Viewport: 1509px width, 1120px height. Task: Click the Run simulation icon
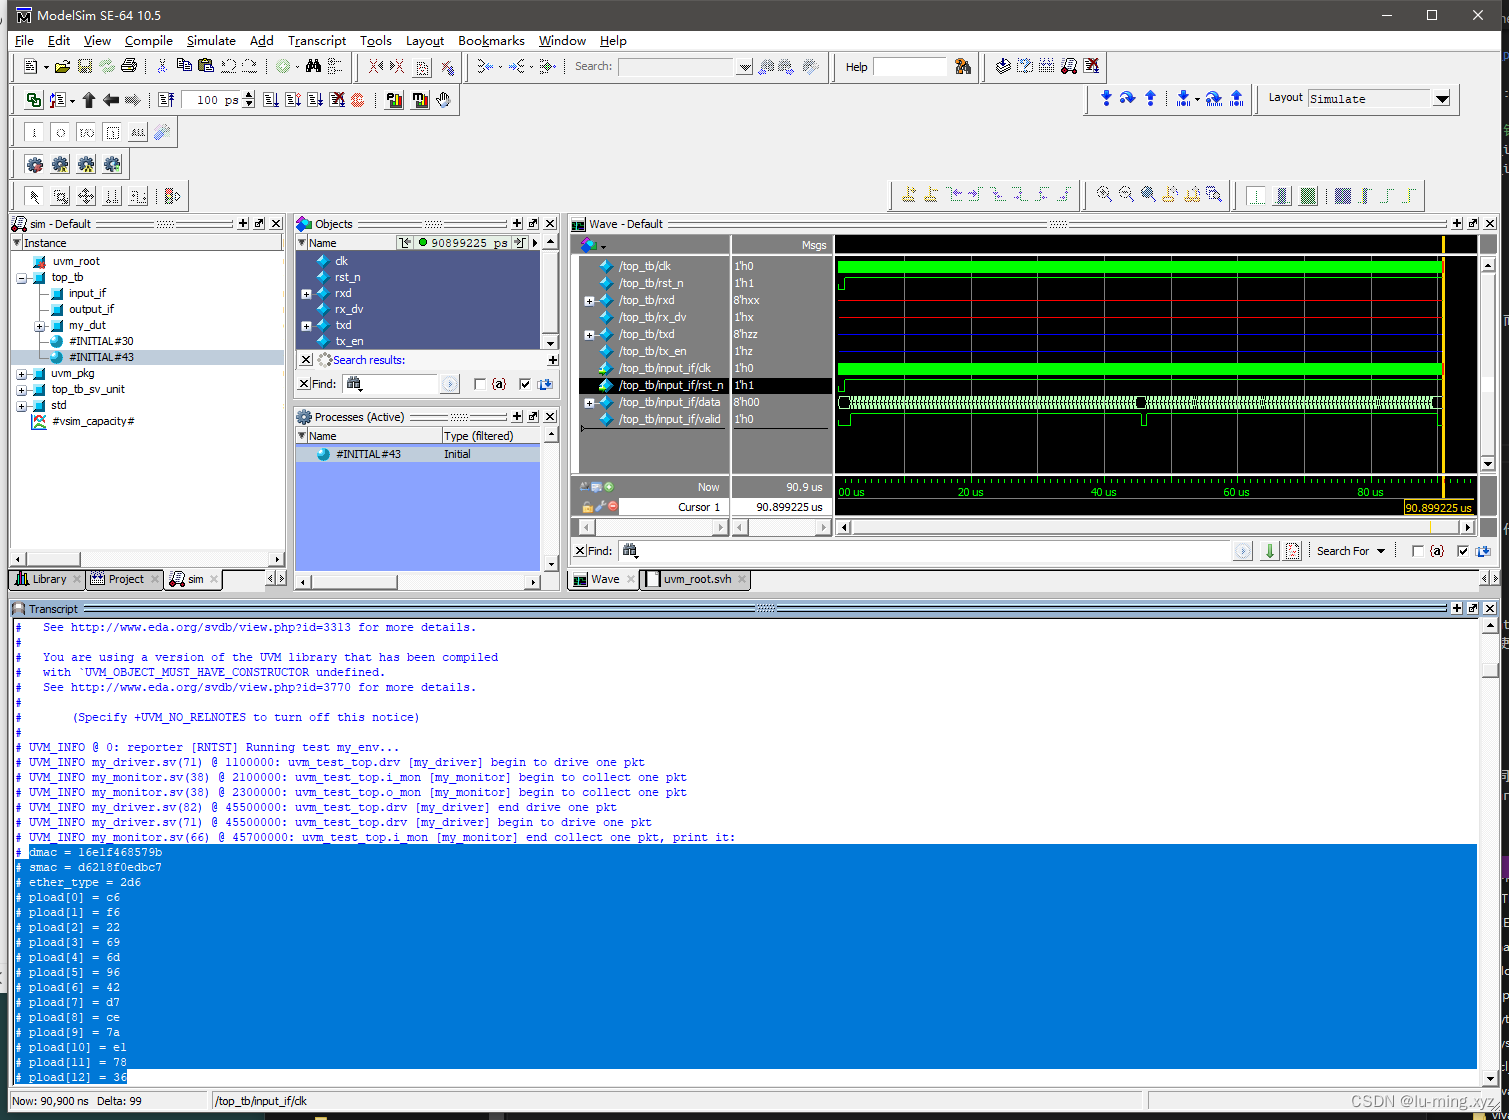coord(271,100)
